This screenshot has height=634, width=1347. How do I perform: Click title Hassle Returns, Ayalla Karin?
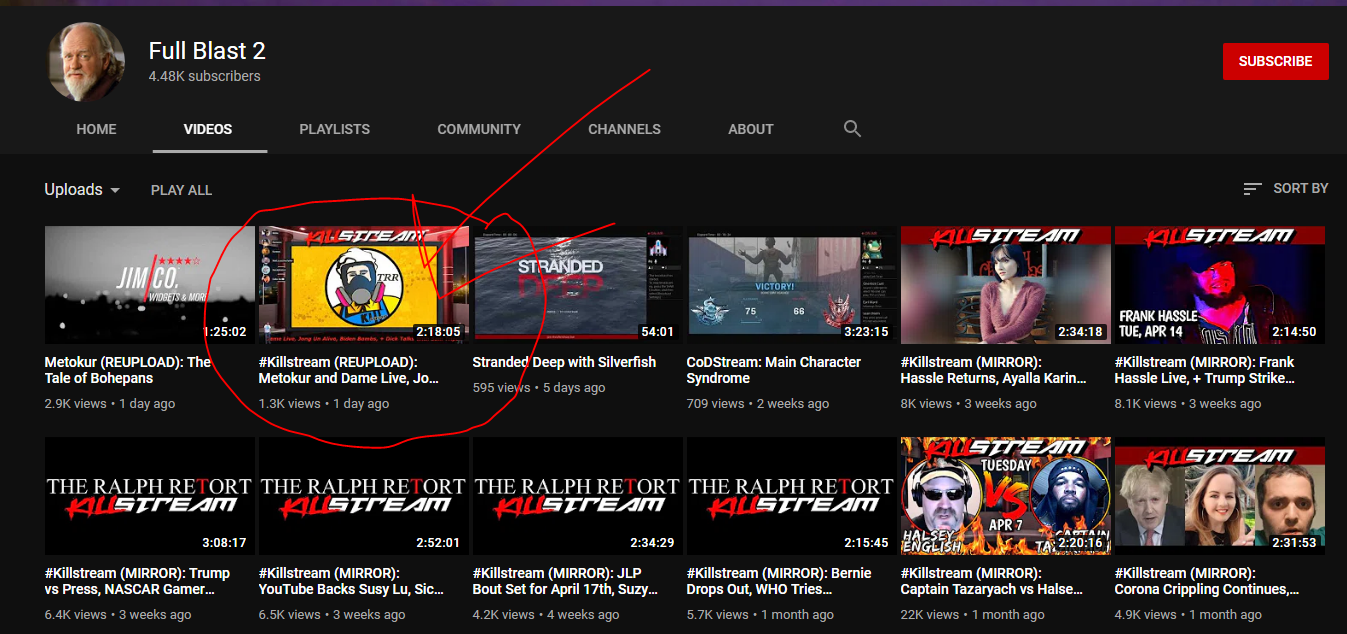(x=991, y=370)
